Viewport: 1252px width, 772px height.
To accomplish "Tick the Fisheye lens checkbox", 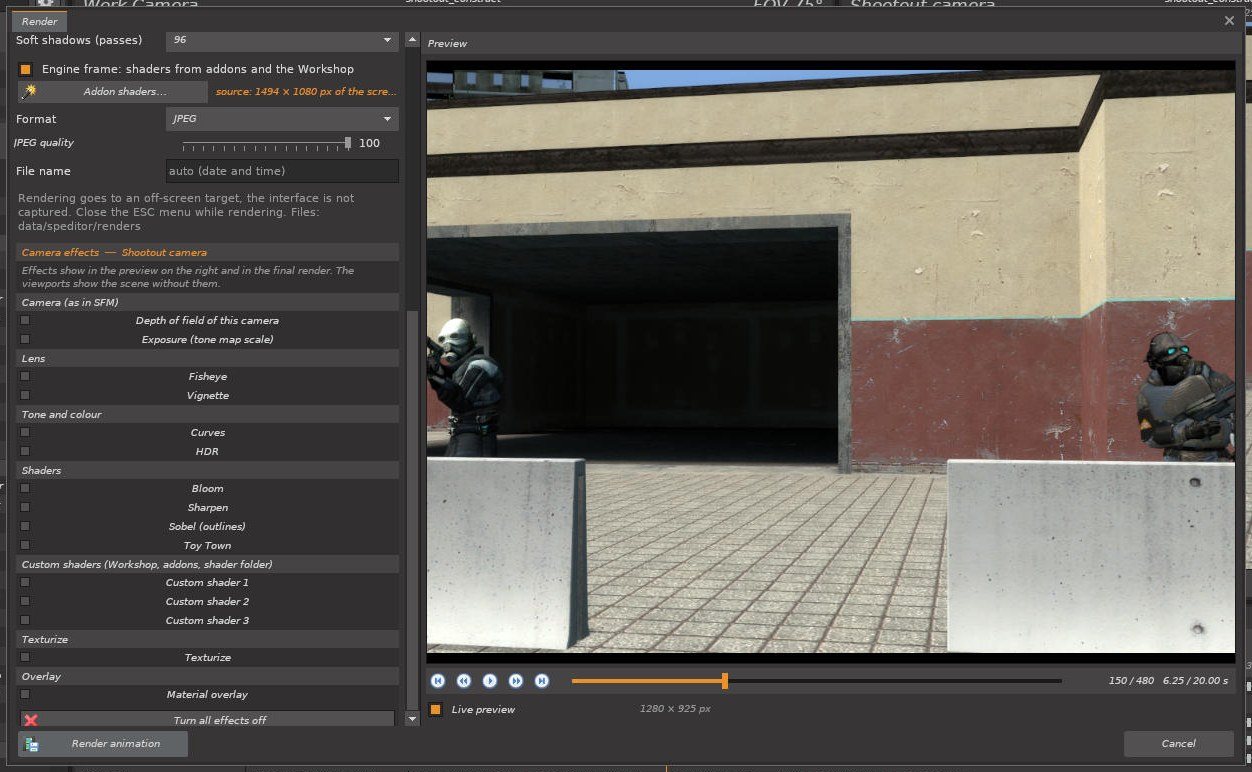I will (25, 376).
